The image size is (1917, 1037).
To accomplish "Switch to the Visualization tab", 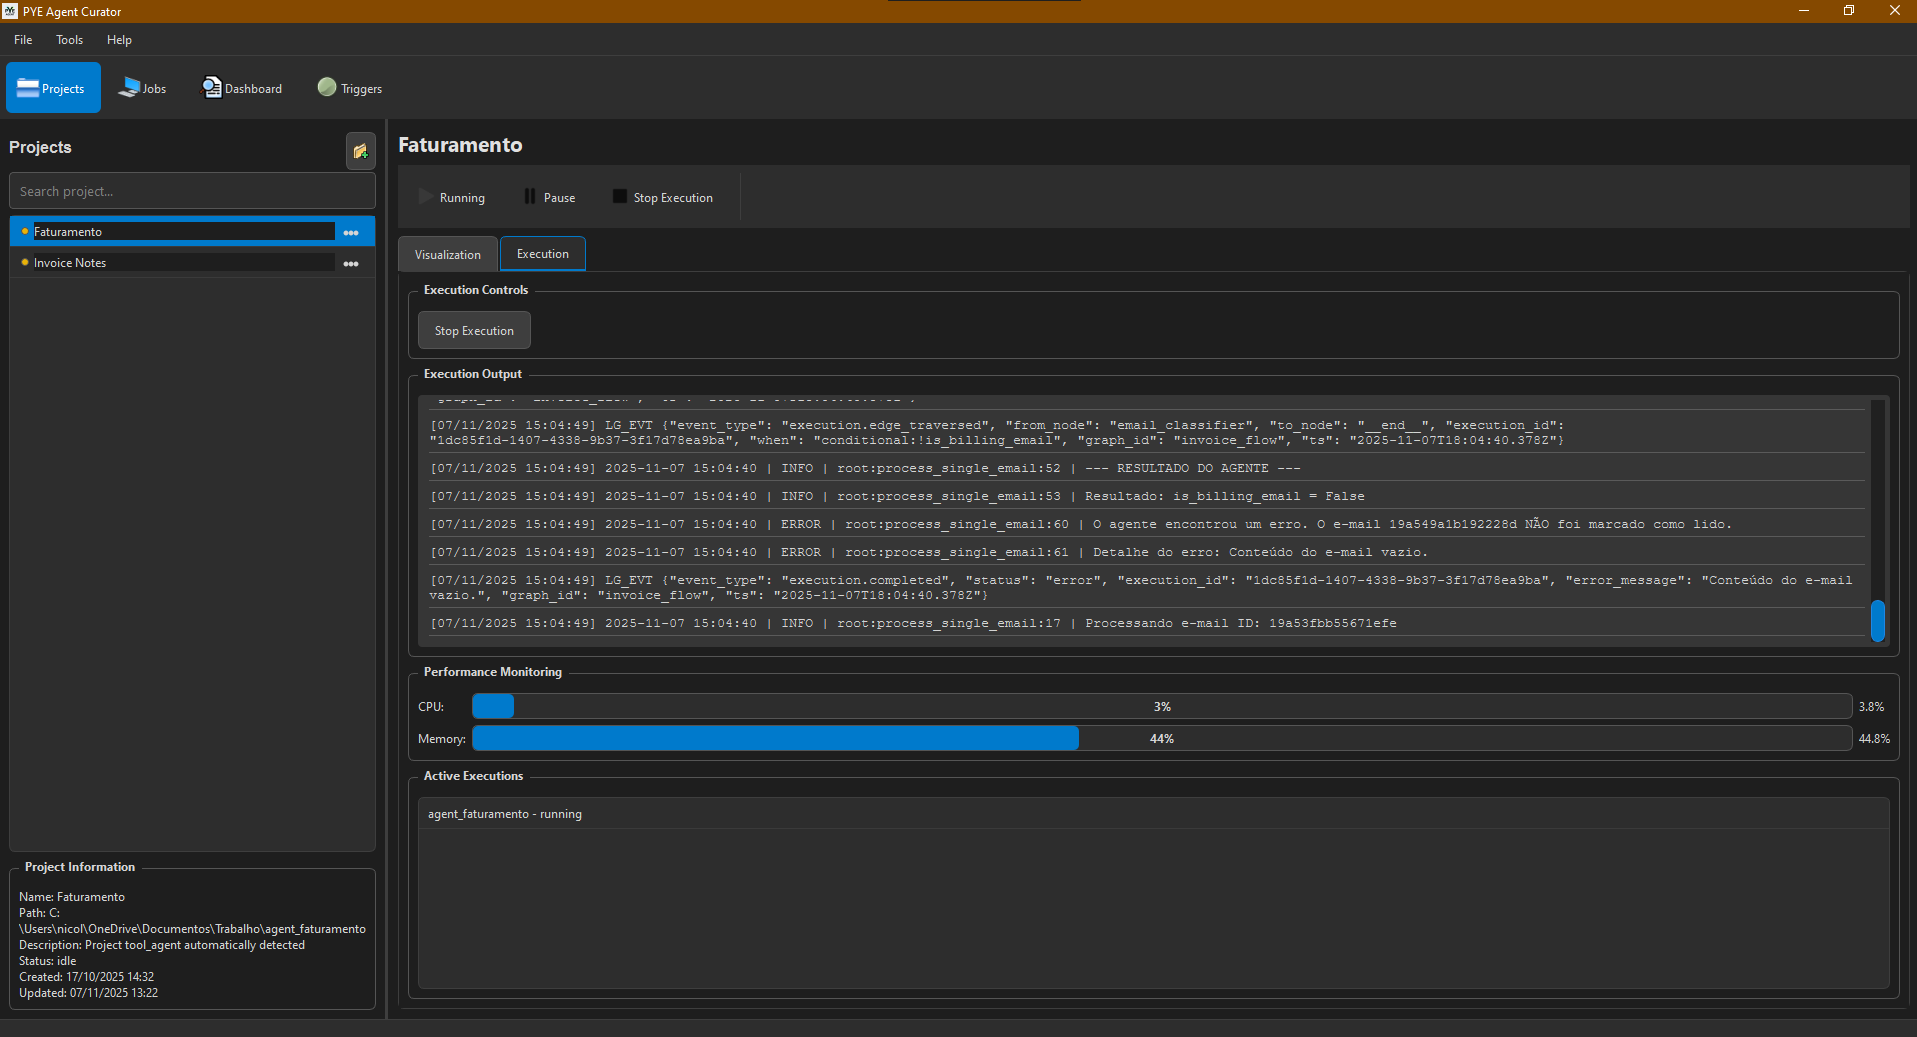I will point(447,254).
